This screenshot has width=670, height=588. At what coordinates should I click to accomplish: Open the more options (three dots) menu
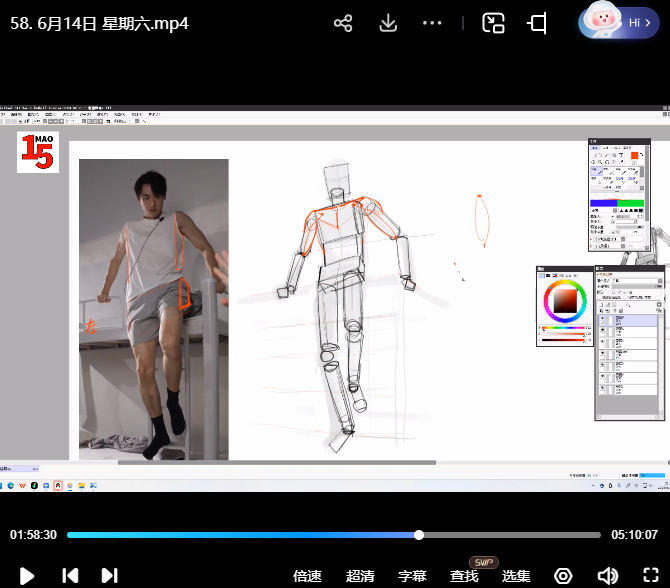(432, 23)
